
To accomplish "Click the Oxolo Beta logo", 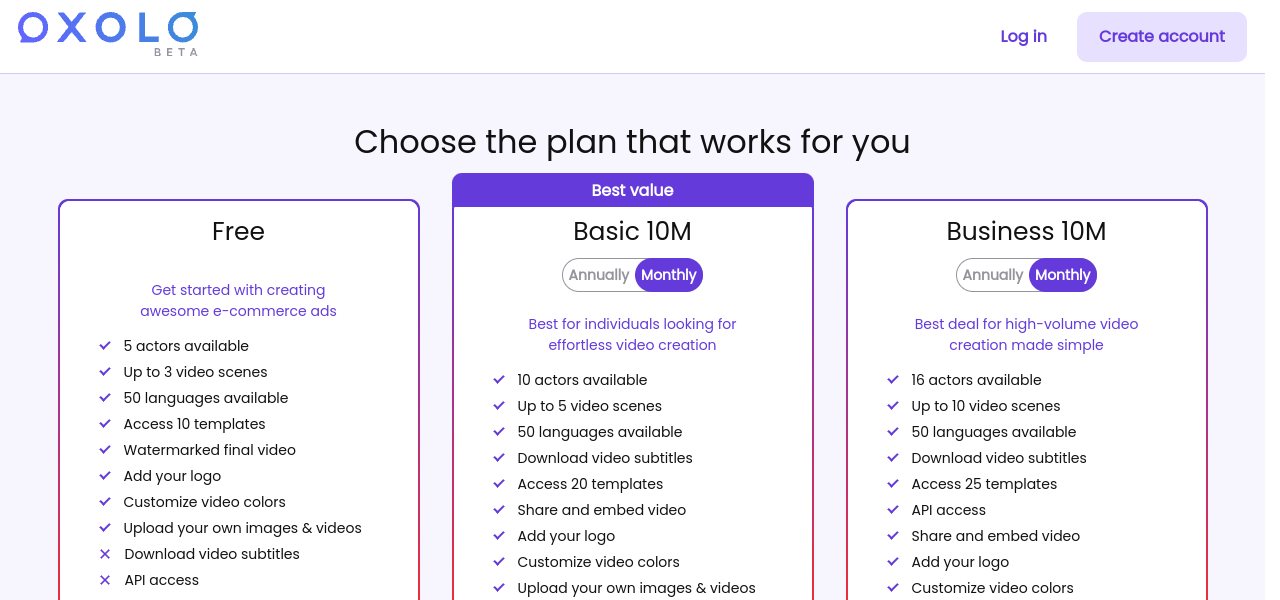I will tap(108, 32).
